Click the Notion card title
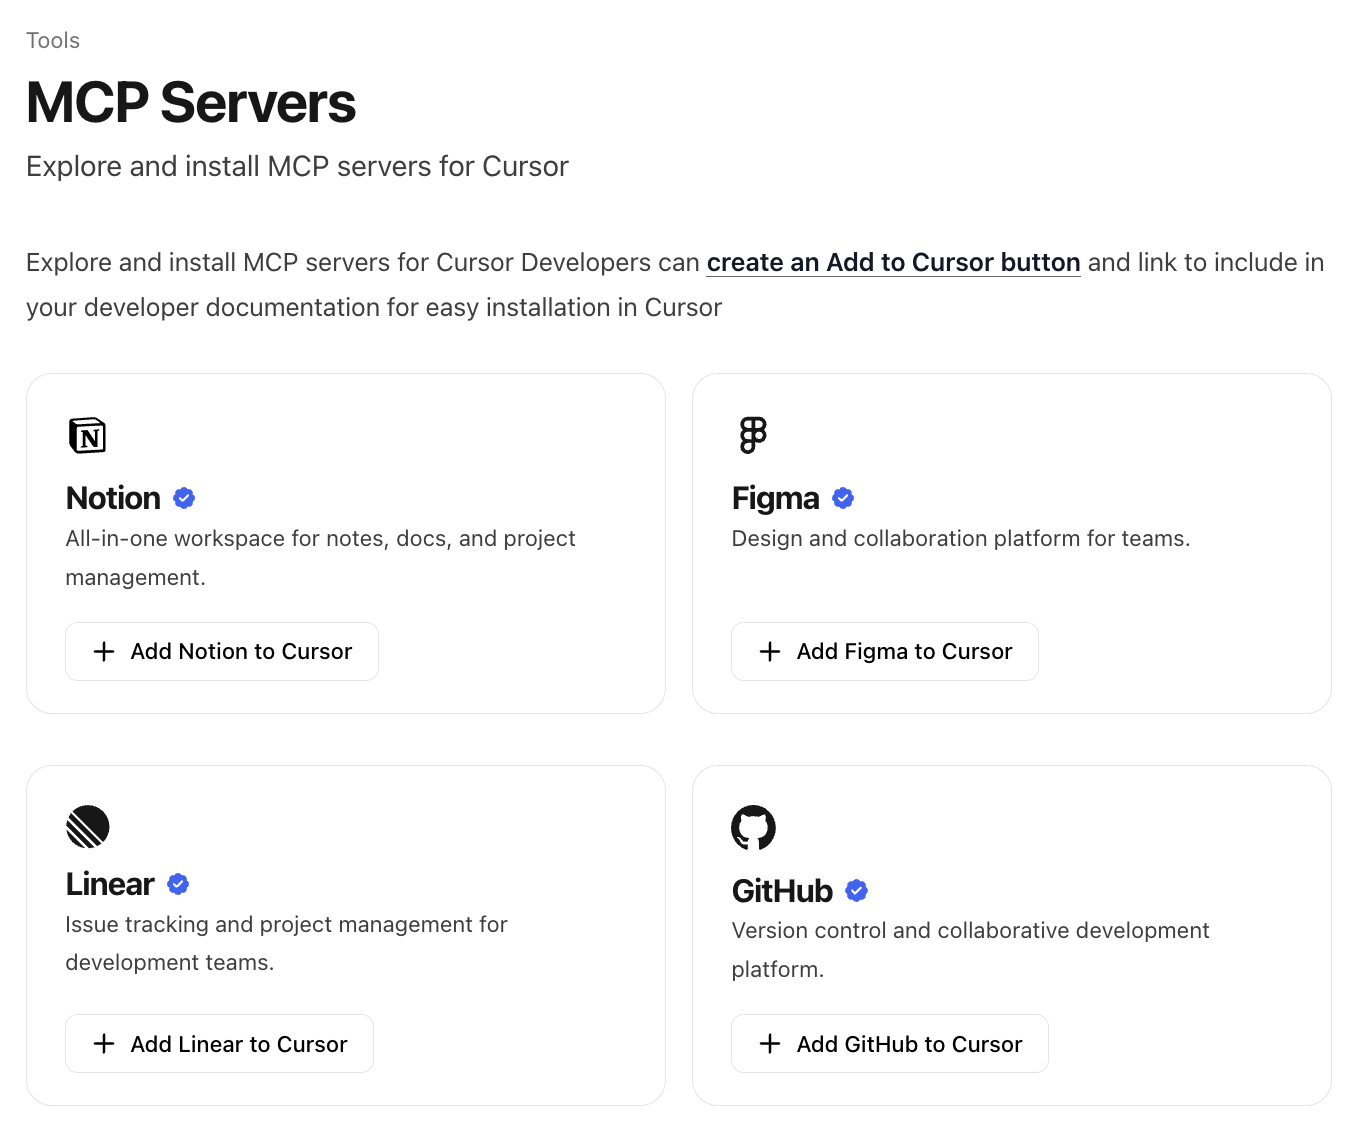1356x1134 pixels. [113, 498]
